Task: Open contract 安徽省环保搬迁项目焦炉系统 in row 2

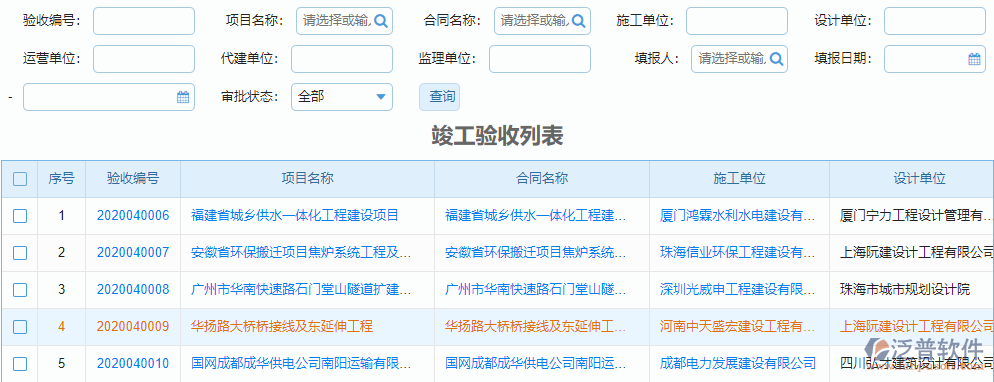Action: click(x=536, y=253)
